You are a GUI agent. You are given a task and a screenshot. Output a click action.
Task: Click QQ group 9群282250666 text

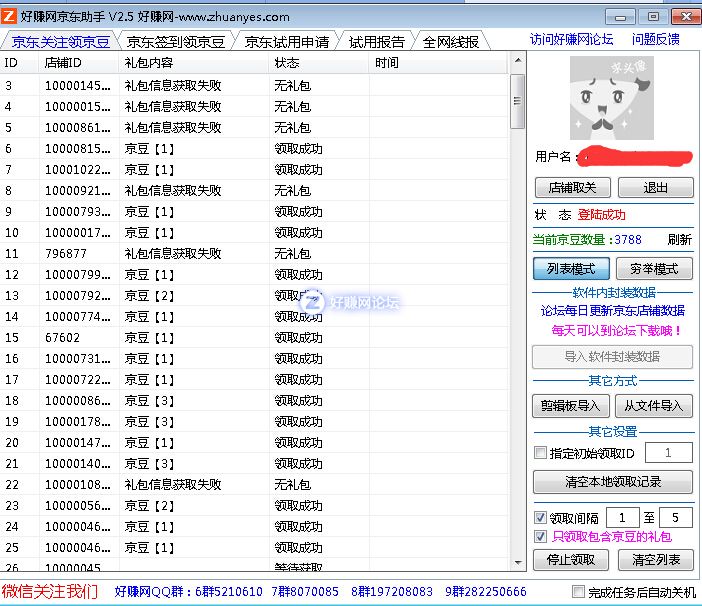[485, 592]
